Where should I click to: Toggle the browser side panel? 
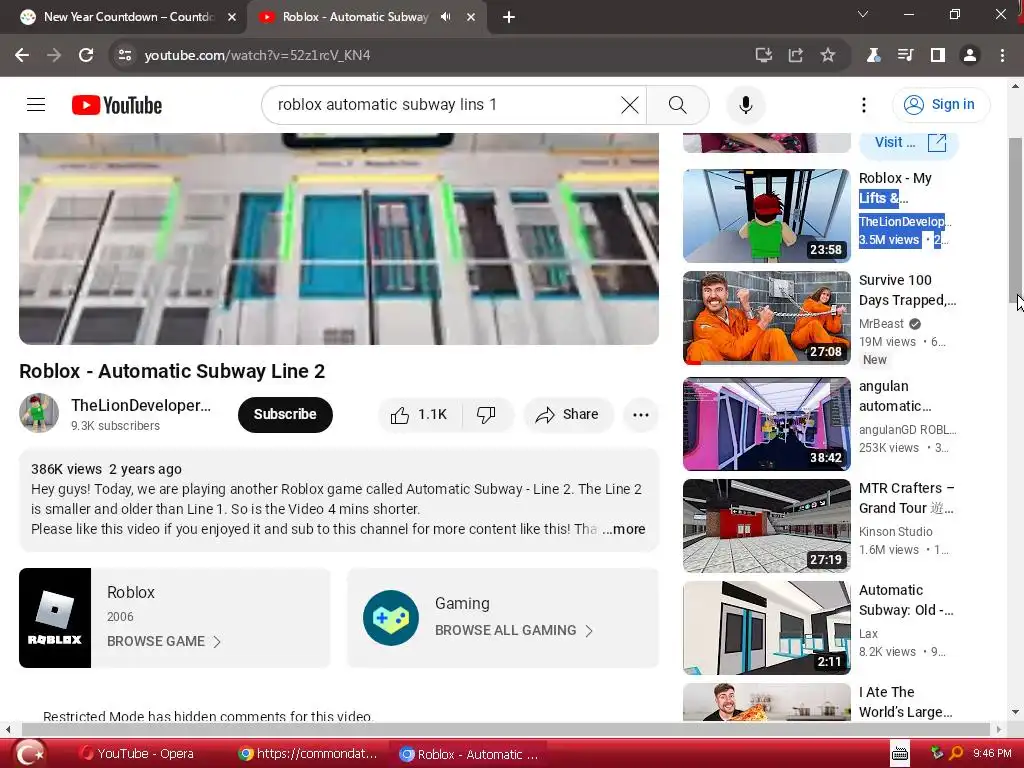[x=938, y=56]
